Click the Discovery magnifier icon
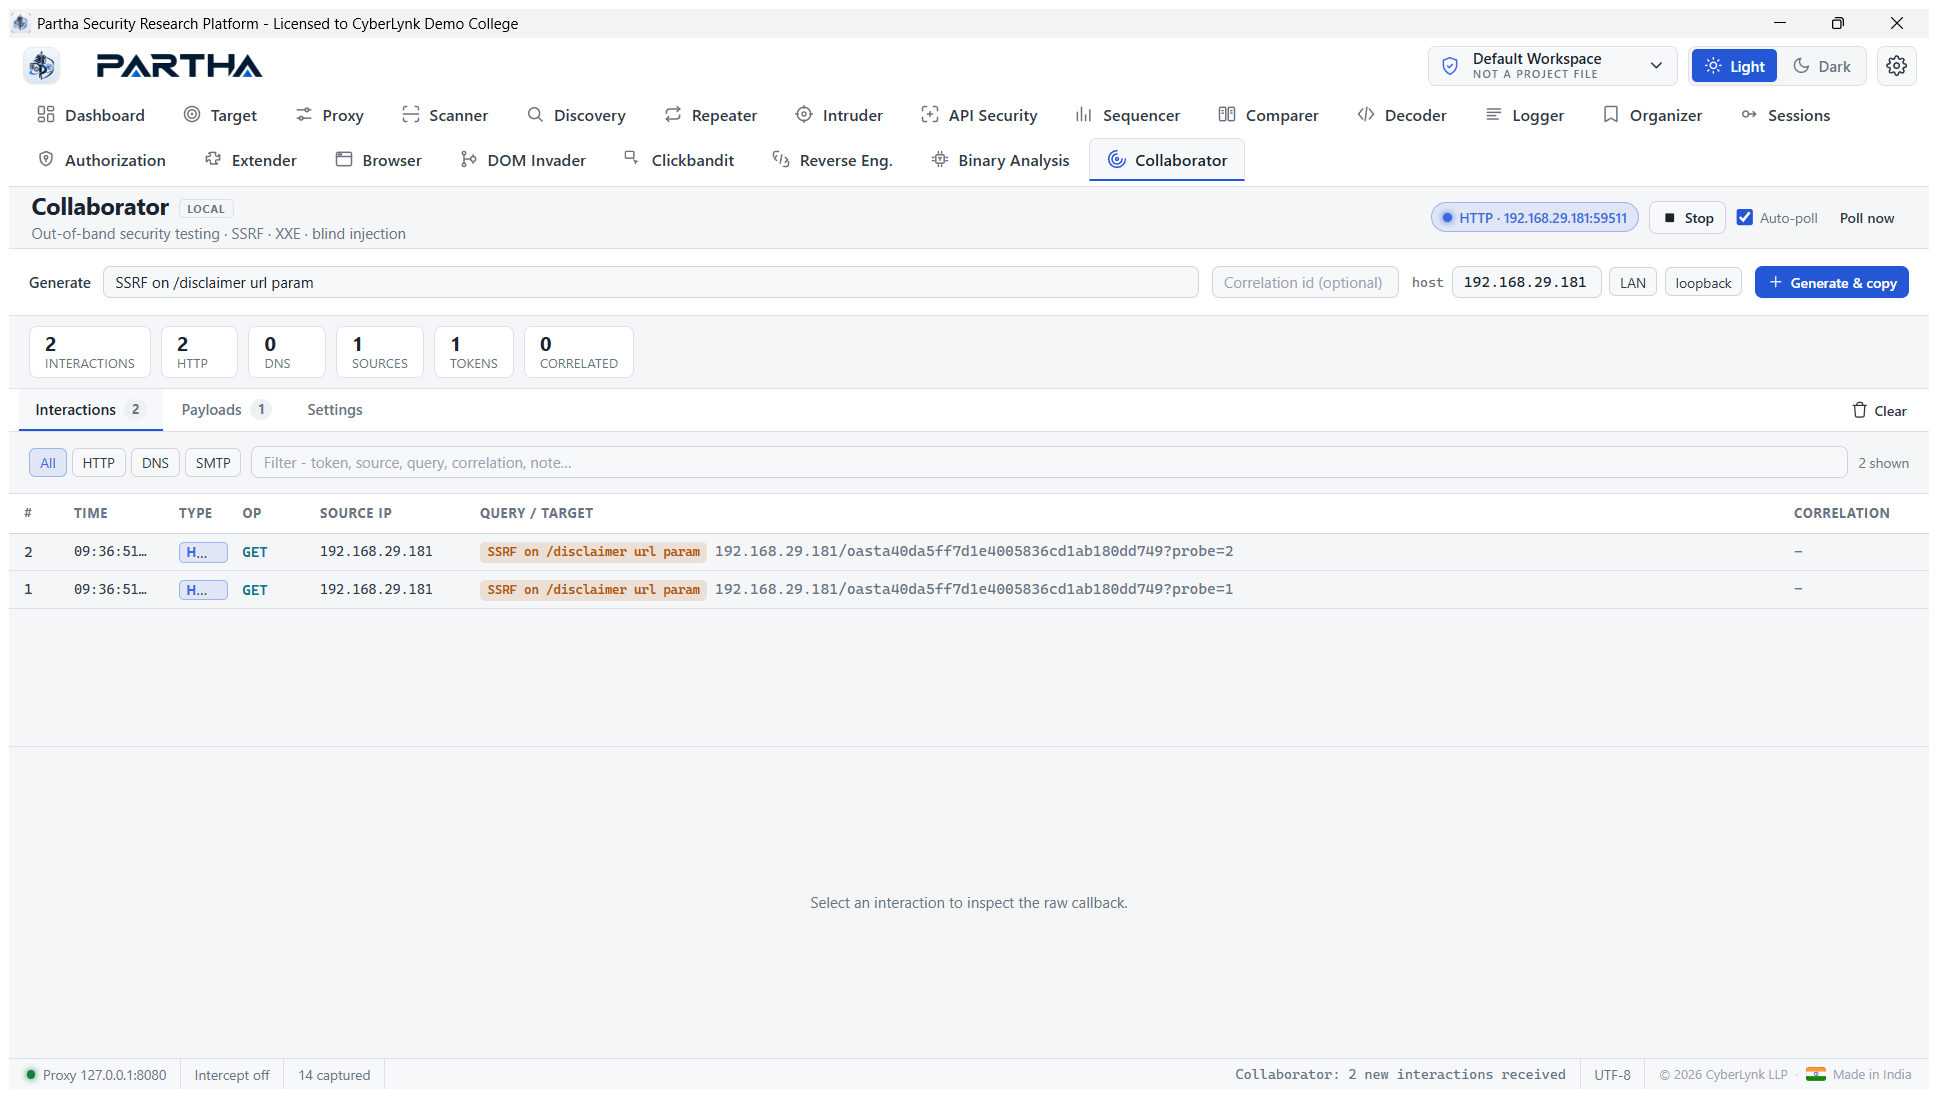 point(535,115)
